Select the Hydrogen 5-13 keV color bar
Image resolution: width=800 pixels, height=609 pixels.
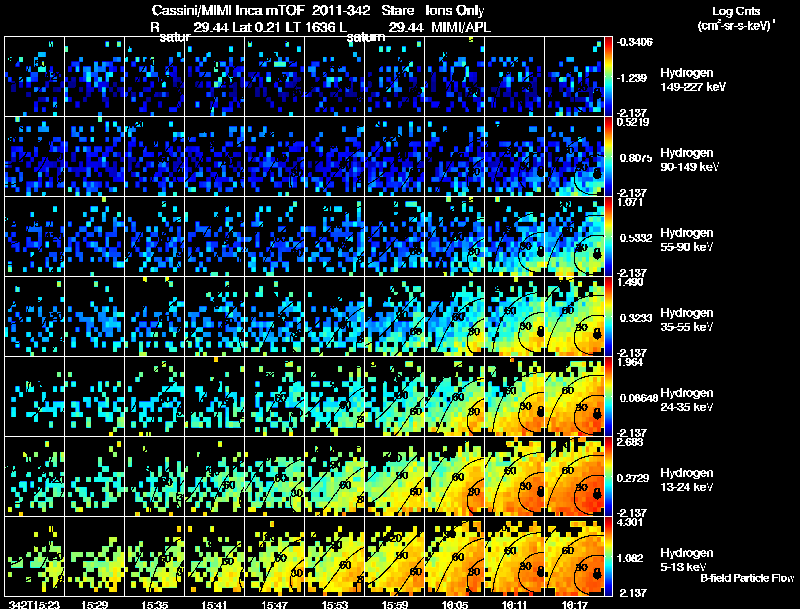point(608,556)
